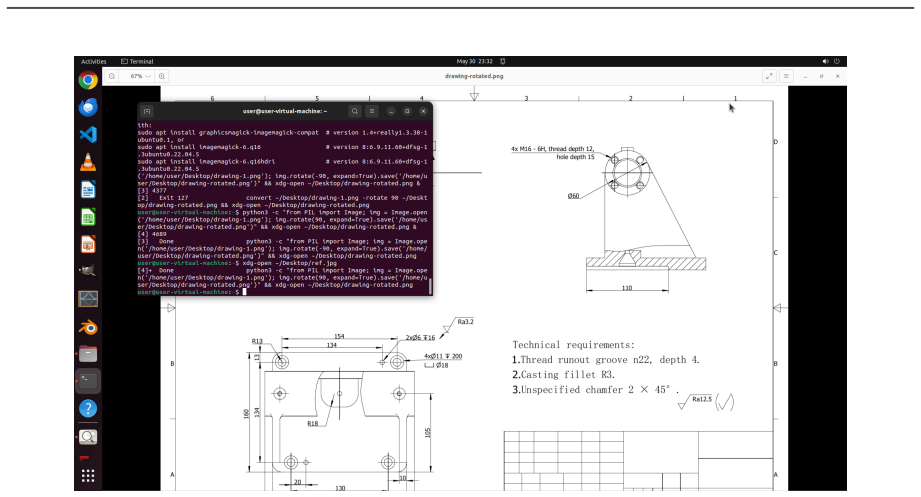Open LibreOffice Writer from the dock
The width and height of the screenshot is (921, 497).
point(88,190)
